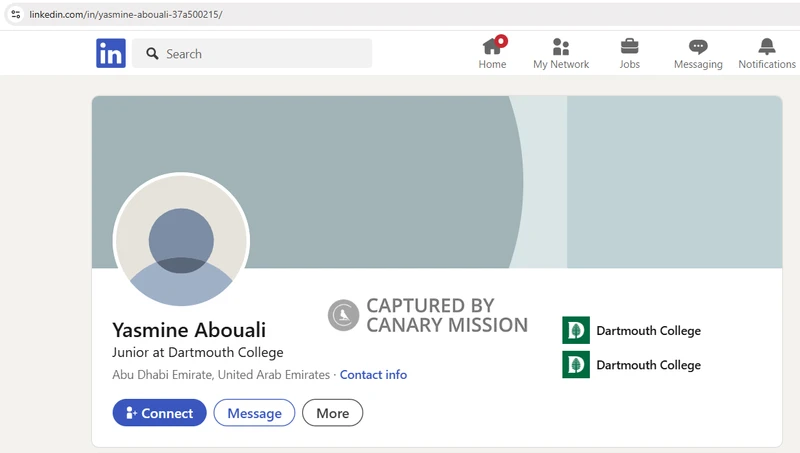Image resolution: width=800 pixels, height=453 pixels.
Task: Click the profile banner background image
Action: pos(437,182)
